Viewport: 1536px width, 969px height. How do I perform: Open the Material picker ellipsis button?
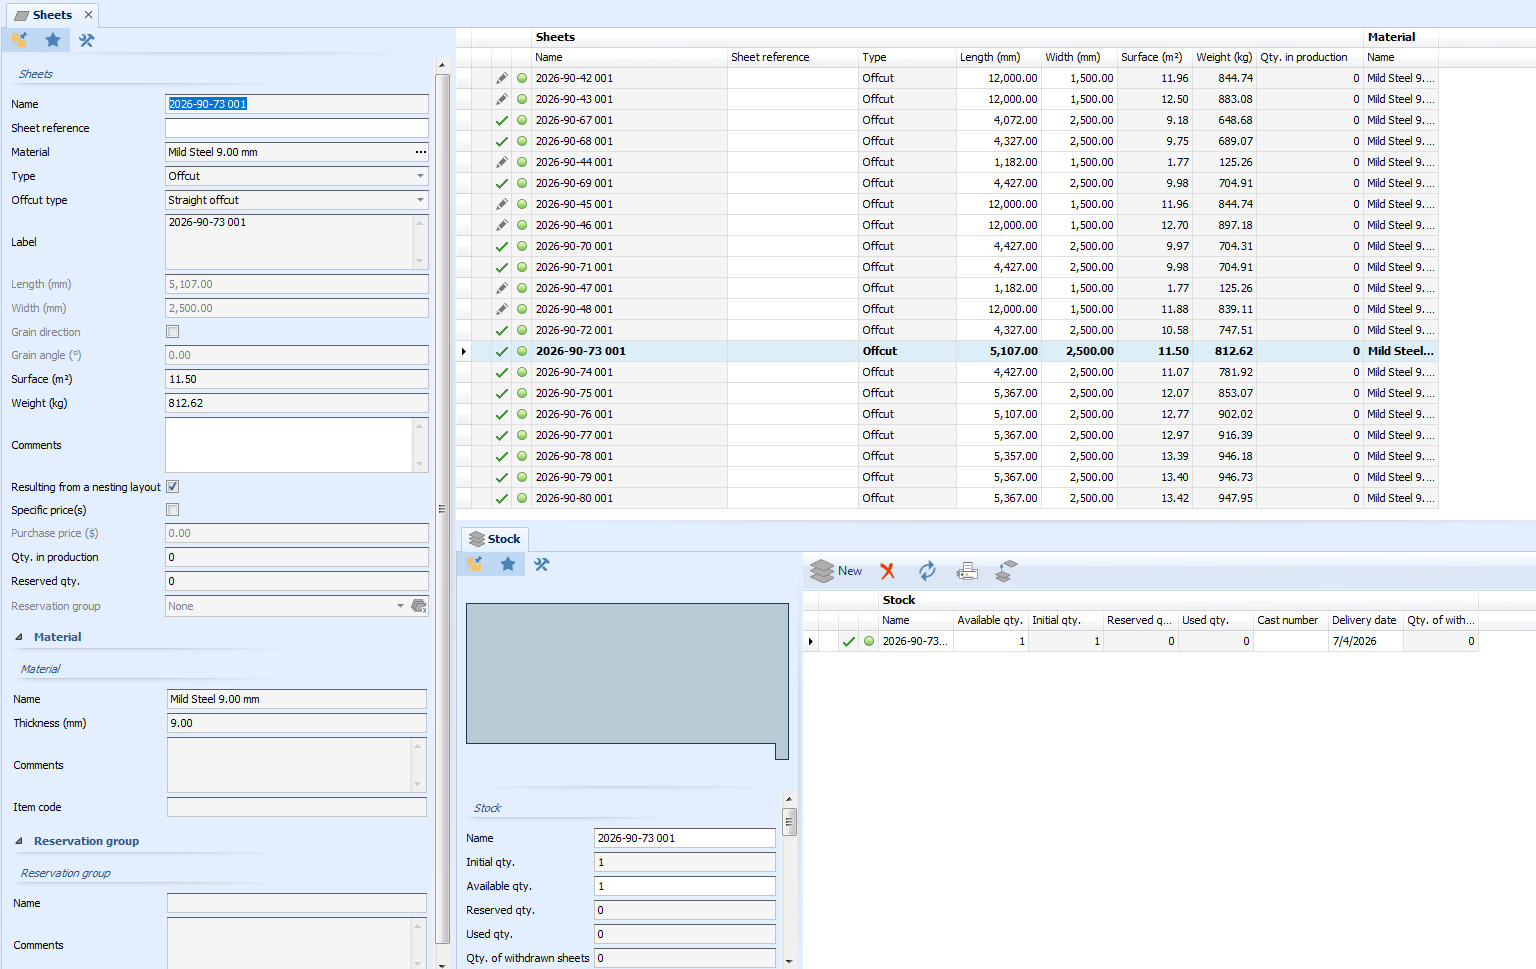click(x=421, y=152)
